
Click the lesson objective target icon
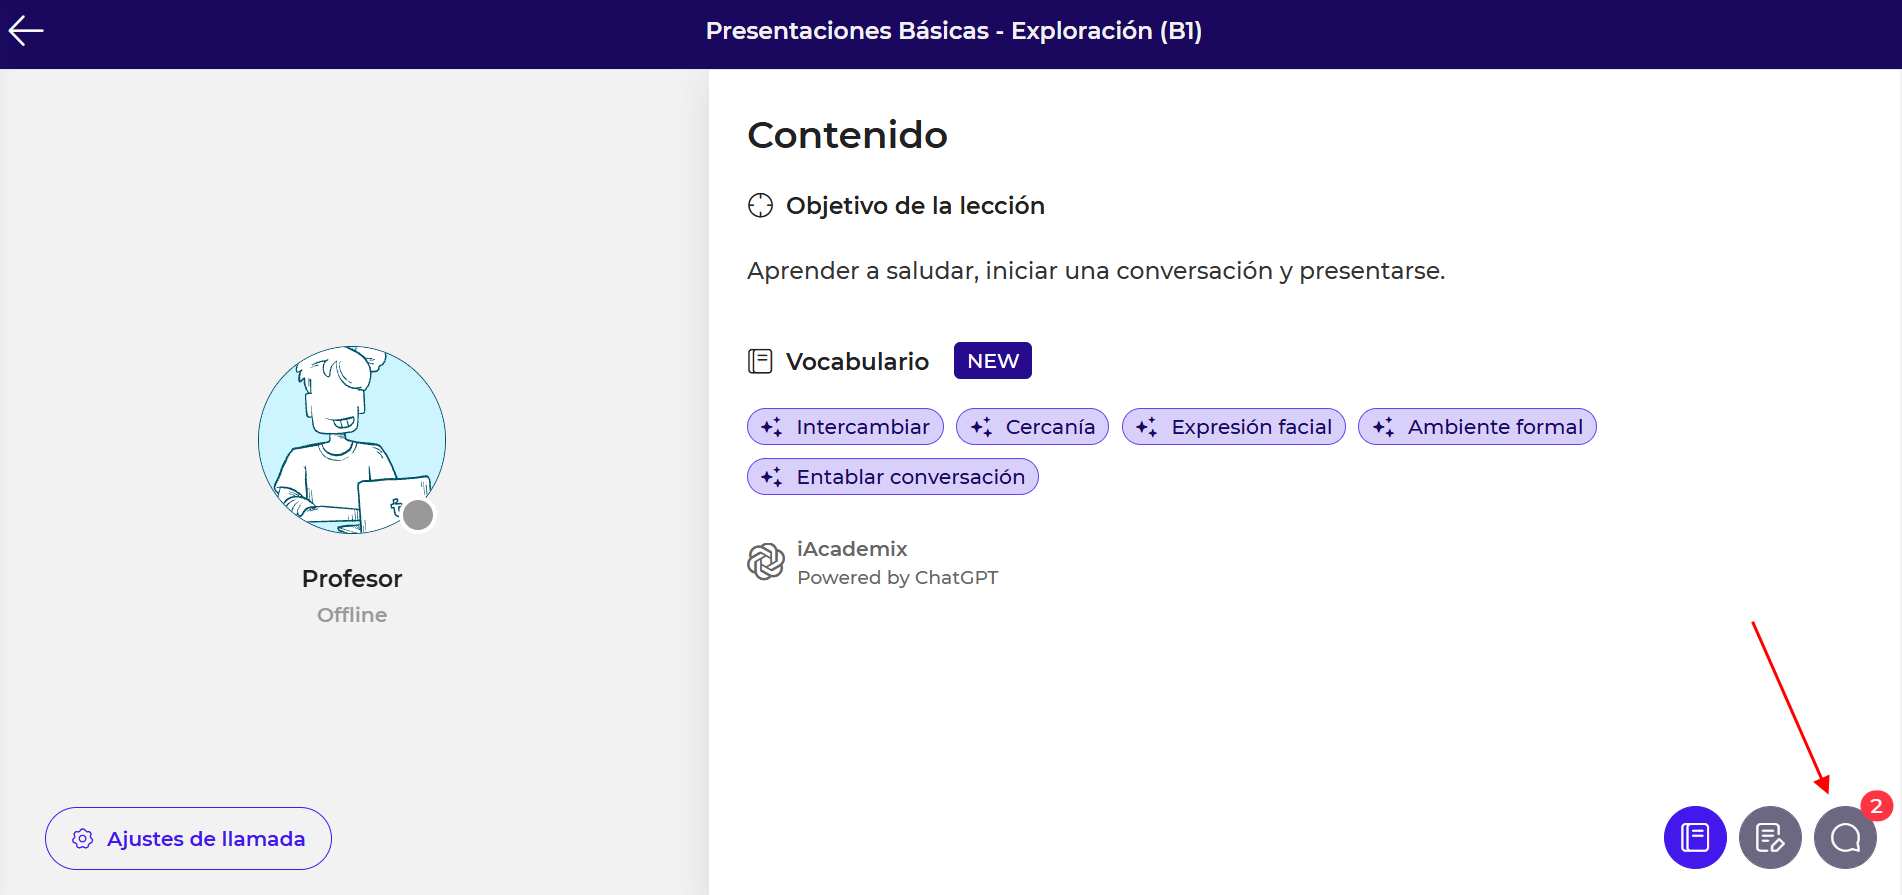click(x=760, y=206)
